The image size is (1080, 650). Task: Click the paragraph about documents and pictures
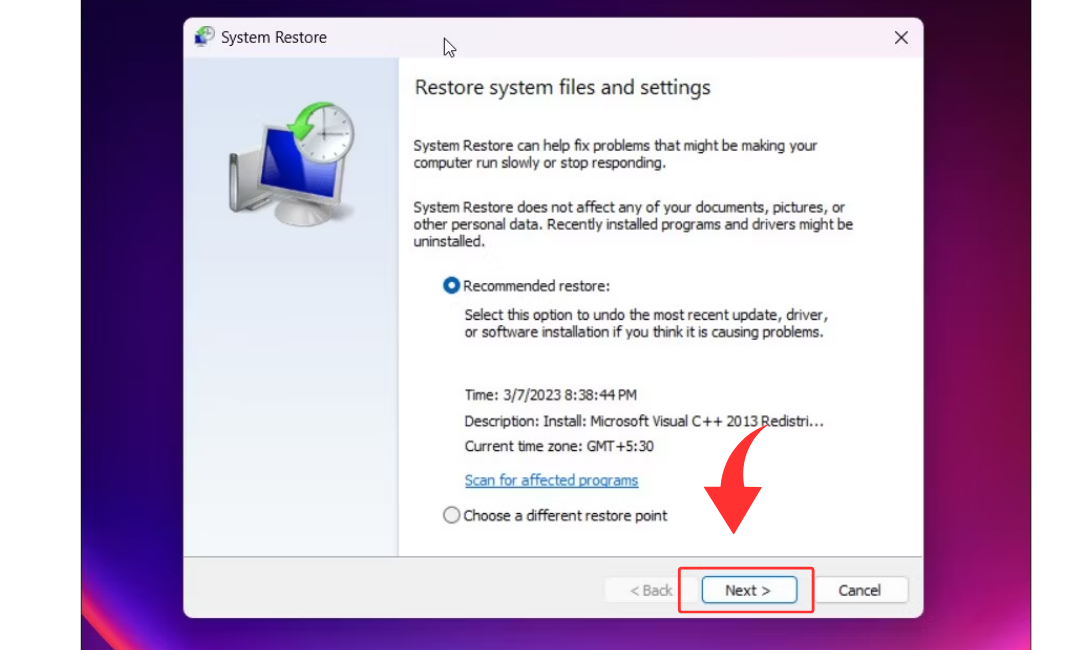click(x=632, y=224)
